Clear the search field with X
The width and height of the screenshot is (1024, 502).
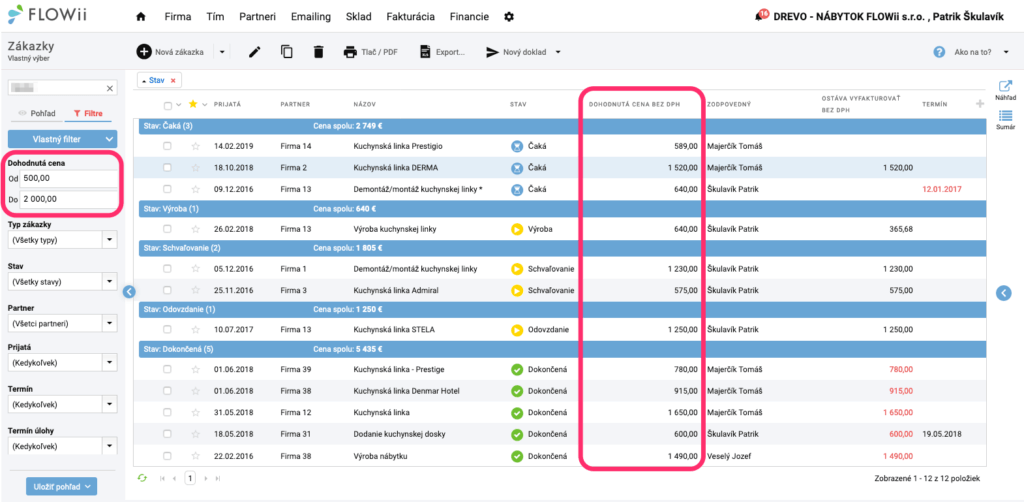point(110,88)
